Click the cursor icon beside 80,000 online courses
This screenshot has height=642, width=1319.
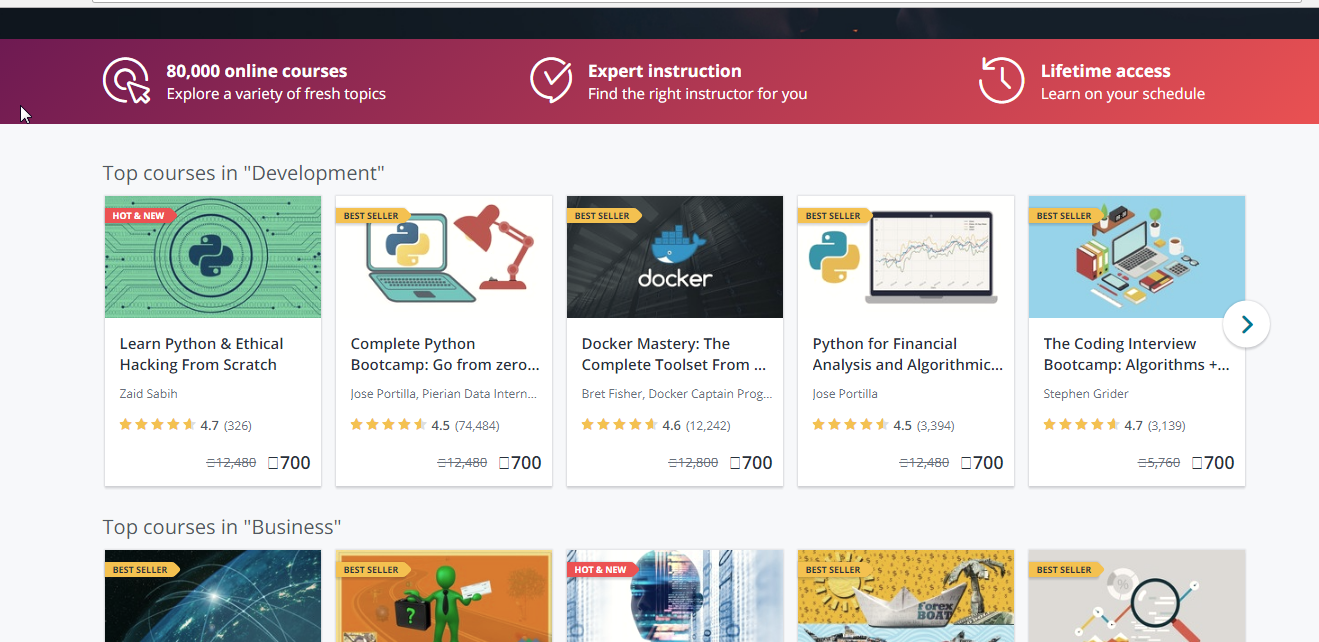pyautogui.click(x=126, y=81)
